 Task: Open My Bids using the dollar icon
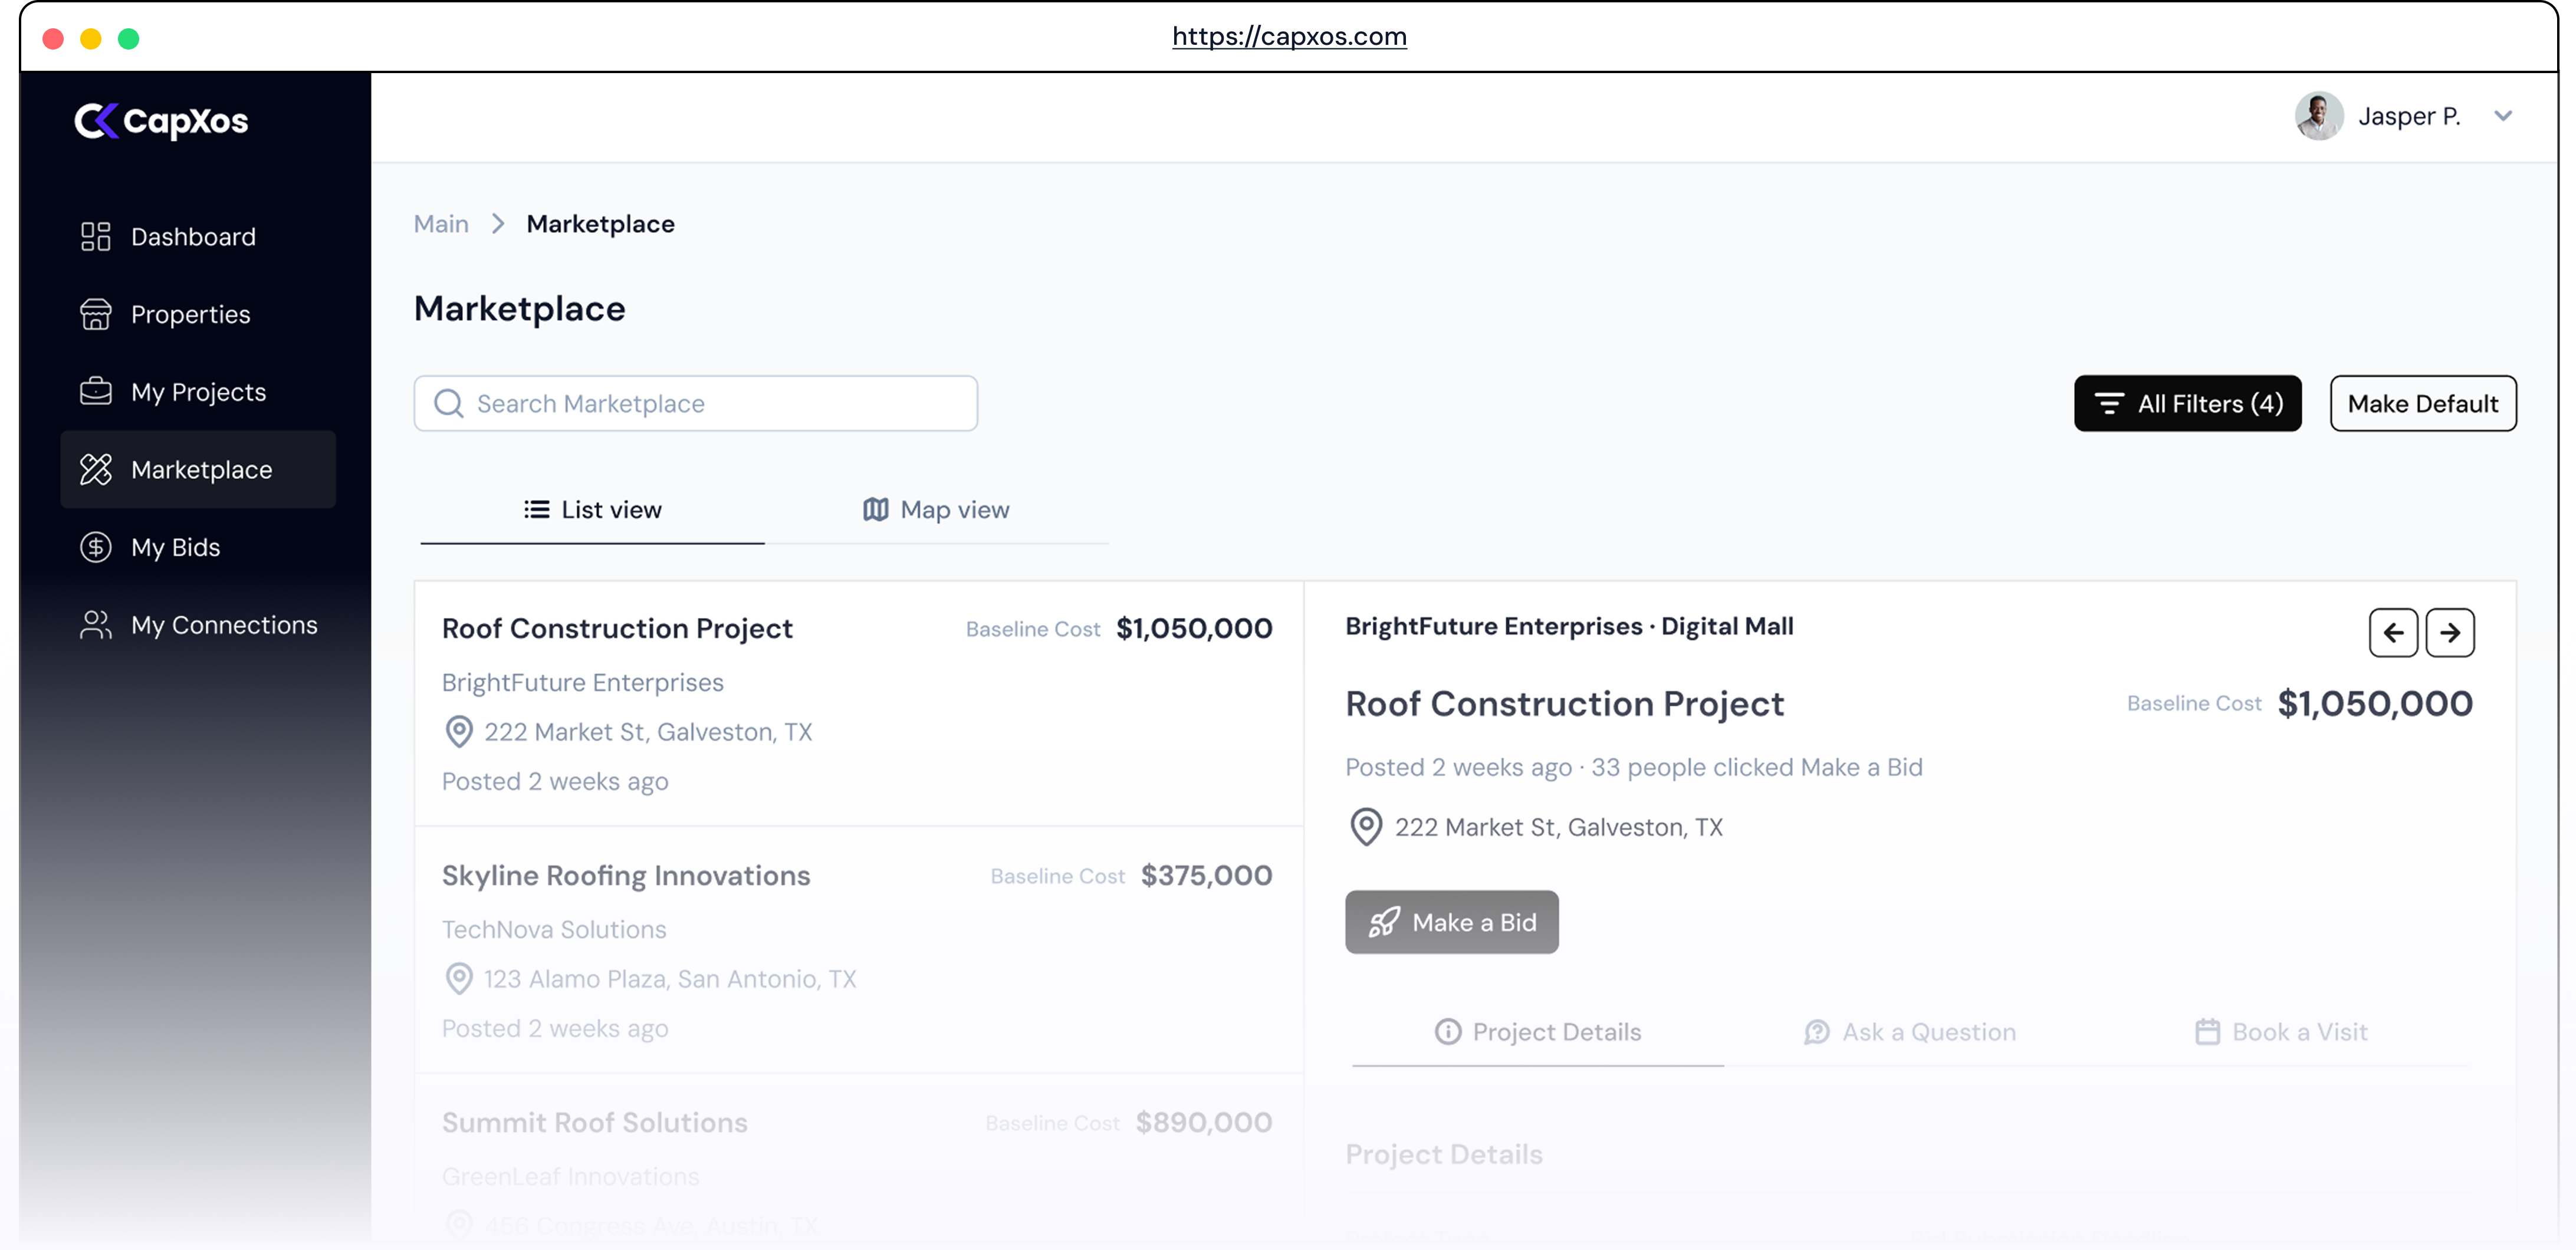click(x=95, y=547)
